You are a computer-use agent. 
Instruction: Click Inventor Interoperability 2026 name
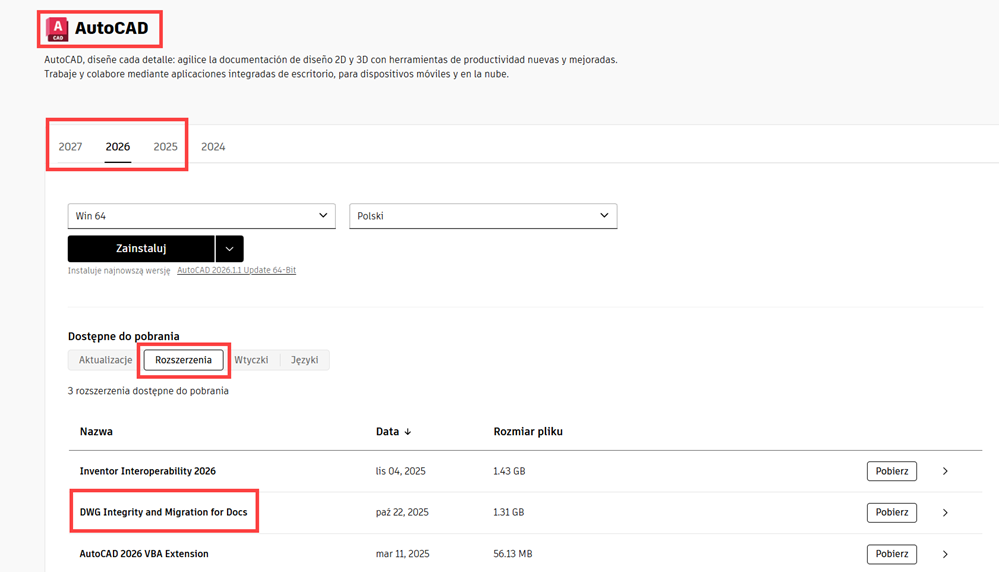(x=147, y=471)
